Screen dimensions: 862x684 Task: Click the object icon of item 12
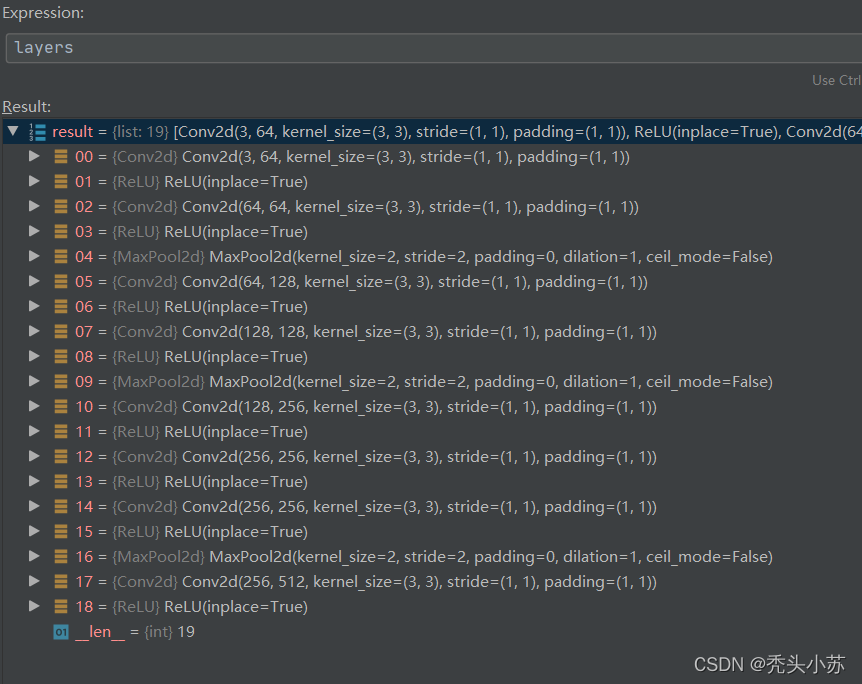(61, 457)
